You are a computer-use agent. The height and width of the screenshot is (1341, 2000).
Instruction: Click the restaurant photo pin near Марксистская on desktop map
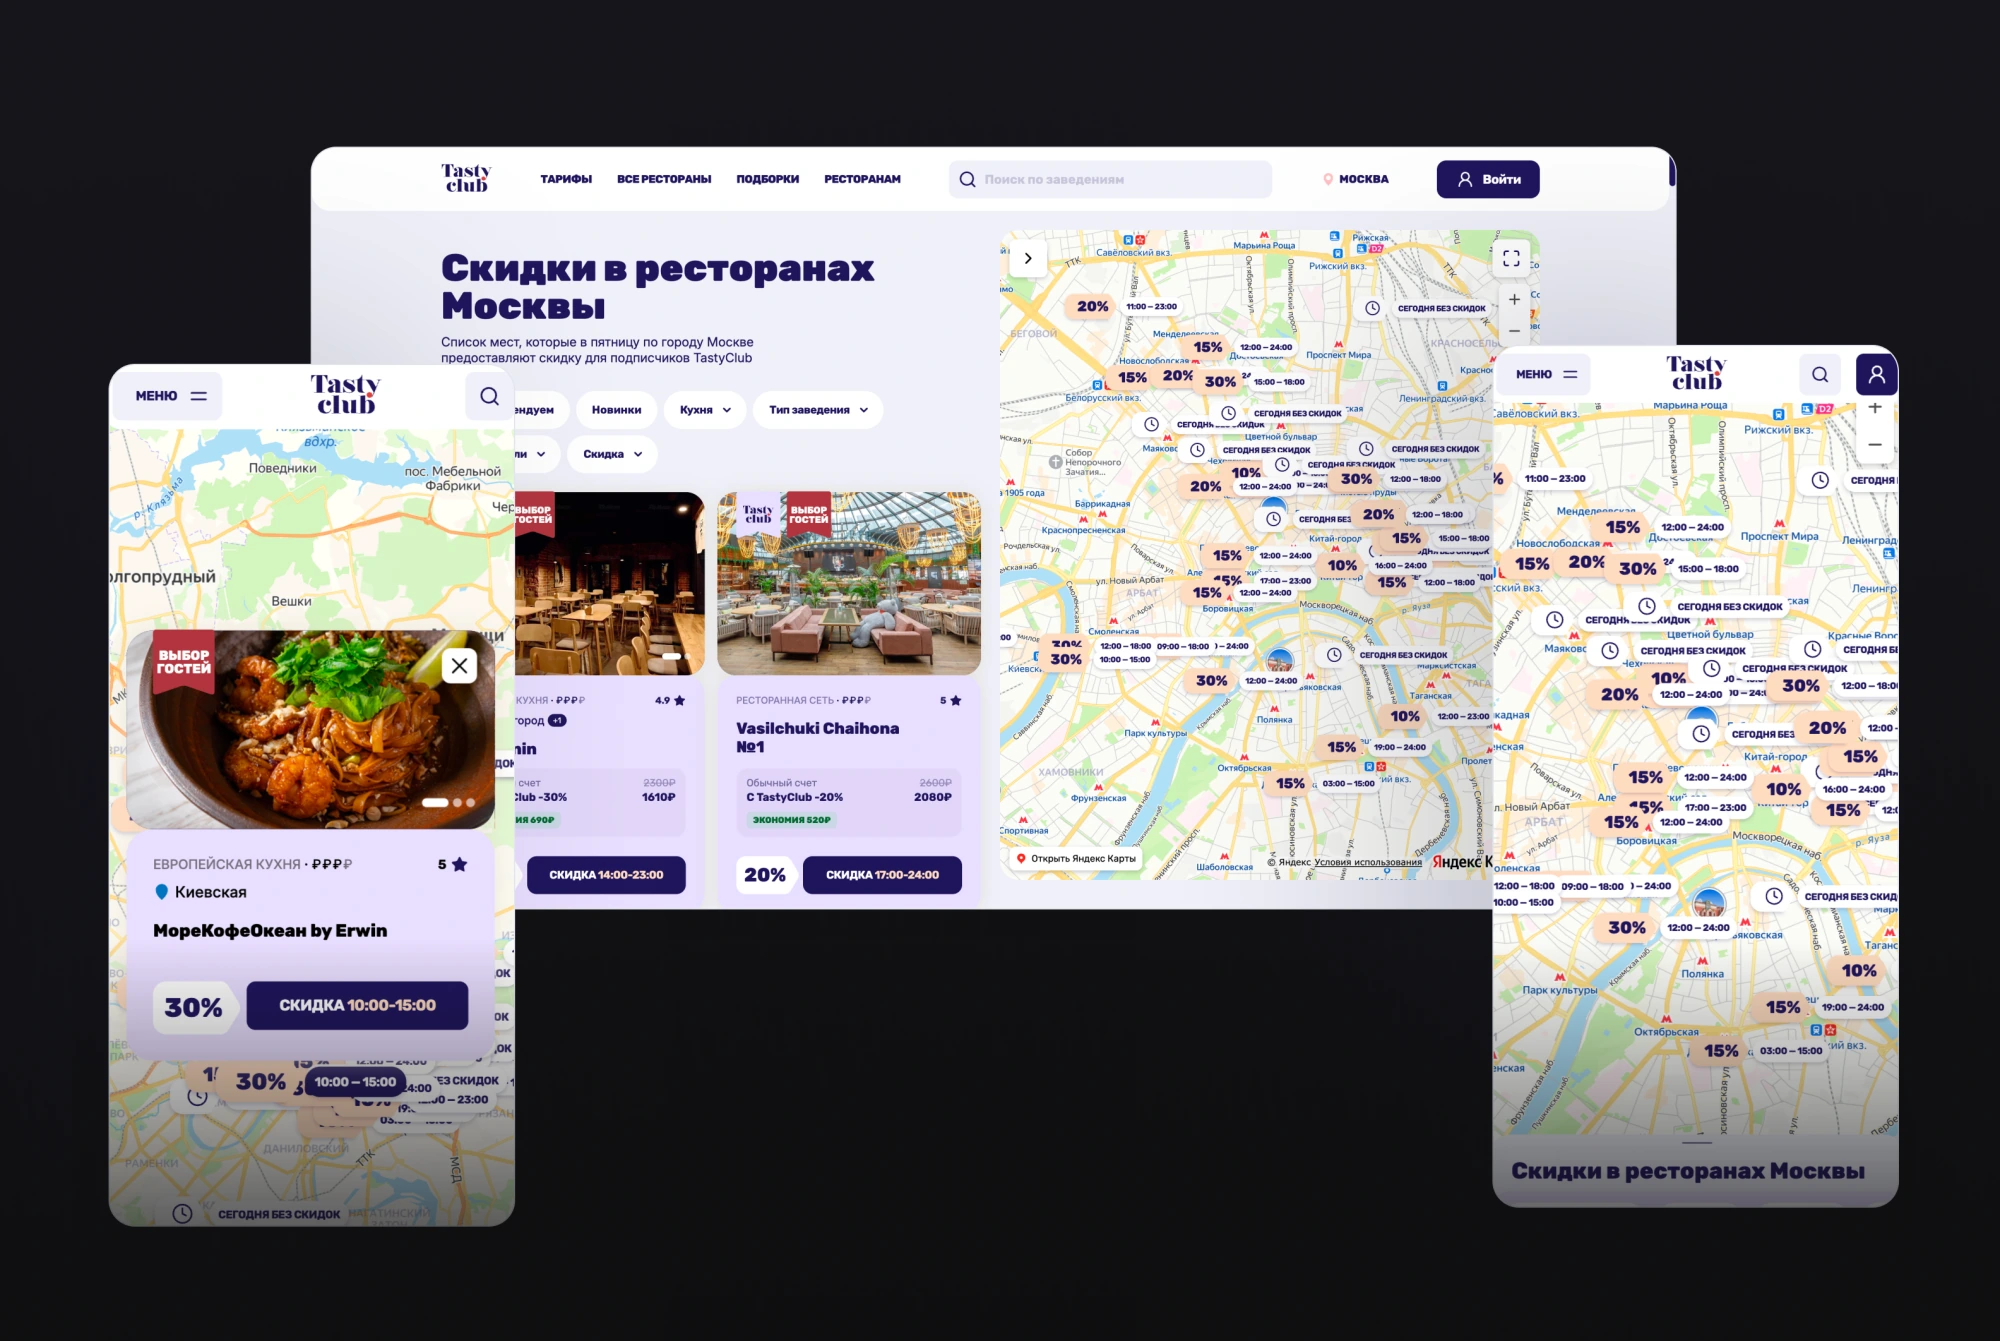pos(1280,661)
